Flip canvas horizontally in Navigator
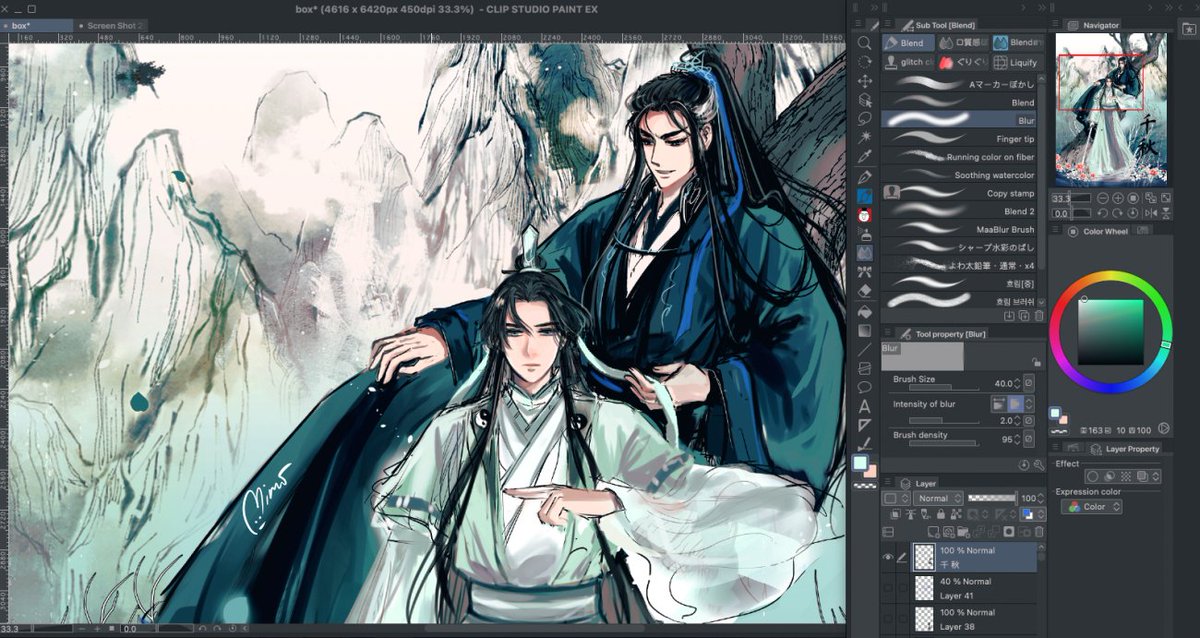 coord(1151,213)
